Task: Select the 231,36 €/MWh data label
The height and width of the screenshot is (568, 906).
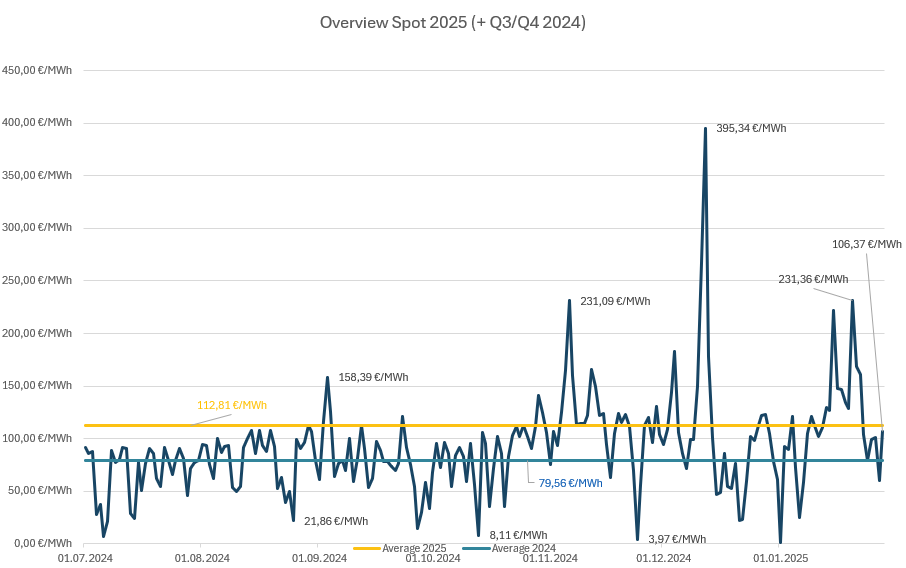Action: coord(813,279)
